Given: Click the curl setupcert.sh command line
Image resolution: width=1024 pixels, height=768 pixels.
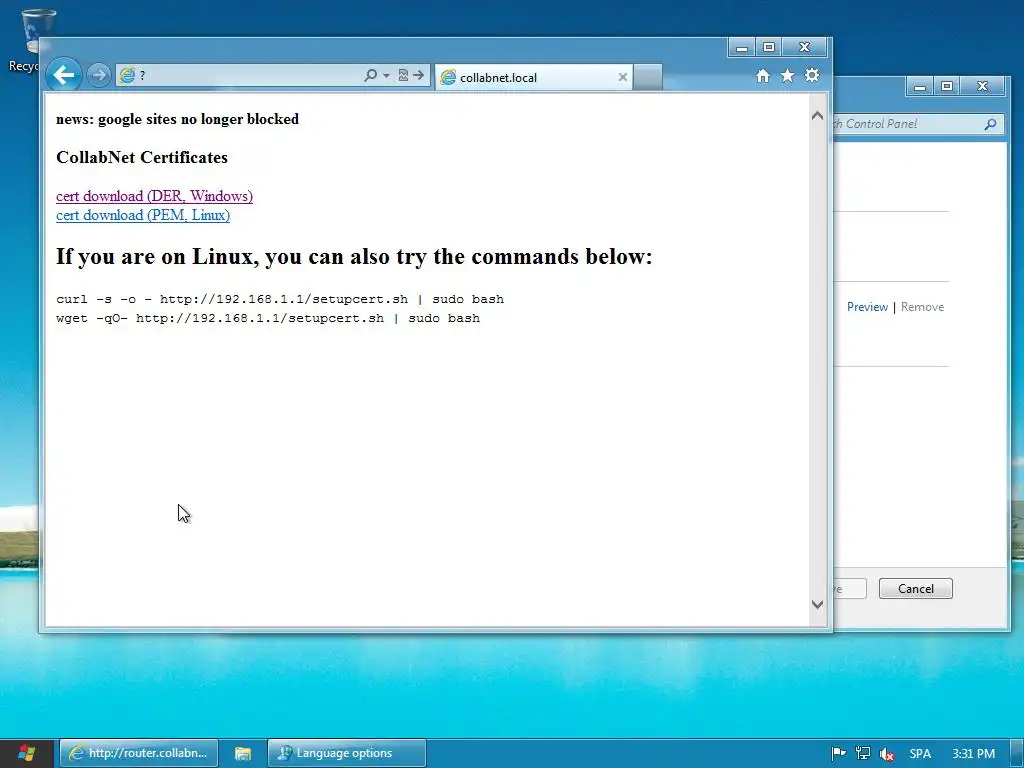Looking at the screenshot, I should (x=280, y=299).
